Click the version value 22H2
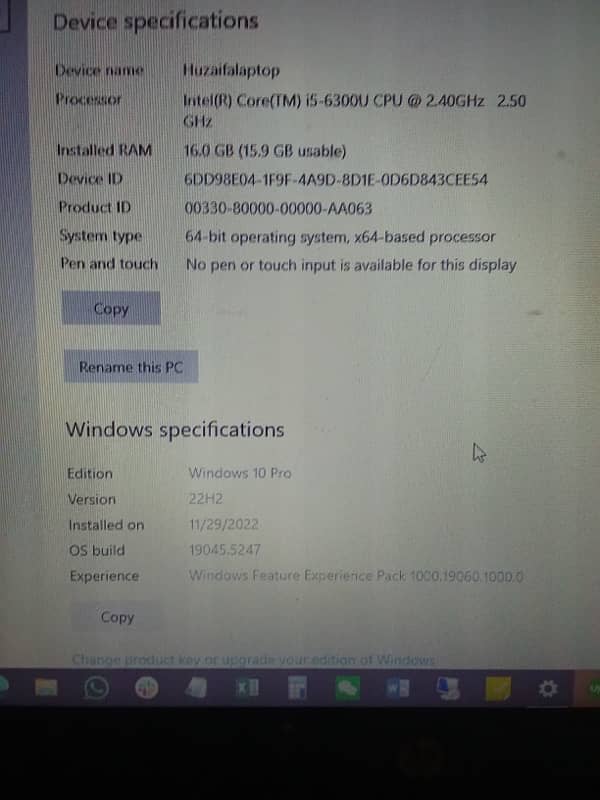Image resolution: width=600 pixels, height=800 pixels. 206,498
